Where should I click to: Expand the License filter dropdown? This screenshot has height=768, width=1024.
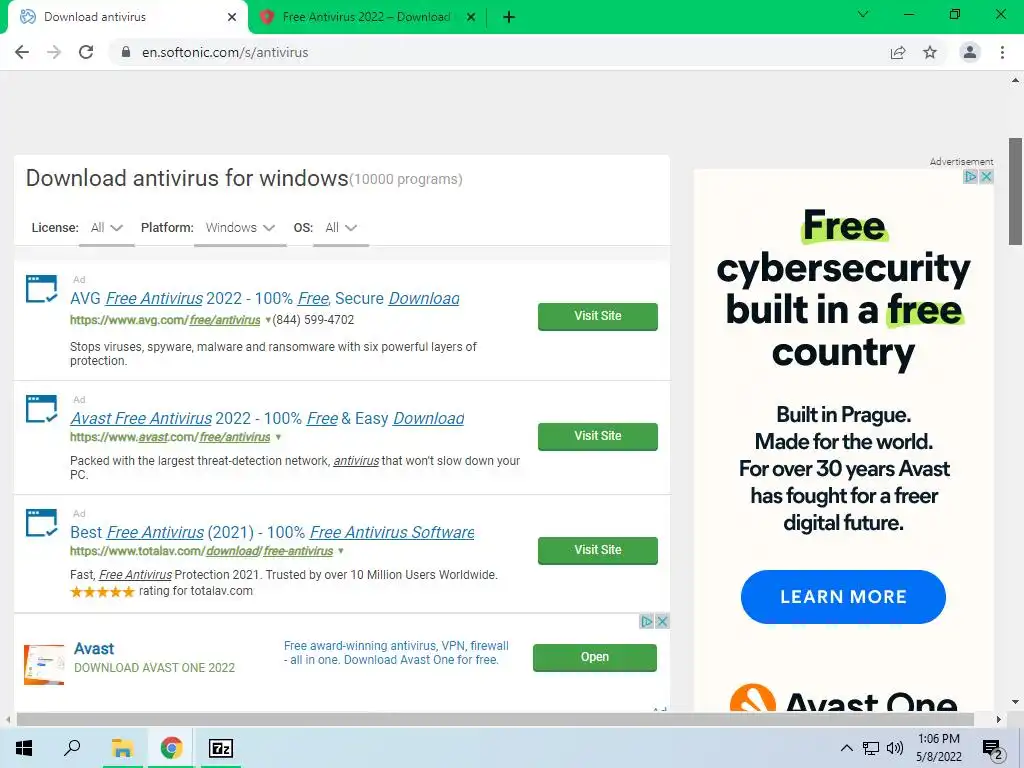pos(106,228)
